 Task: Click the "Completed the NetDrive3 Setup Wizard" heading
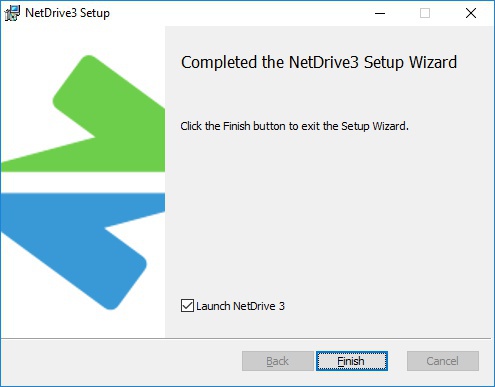319,62
